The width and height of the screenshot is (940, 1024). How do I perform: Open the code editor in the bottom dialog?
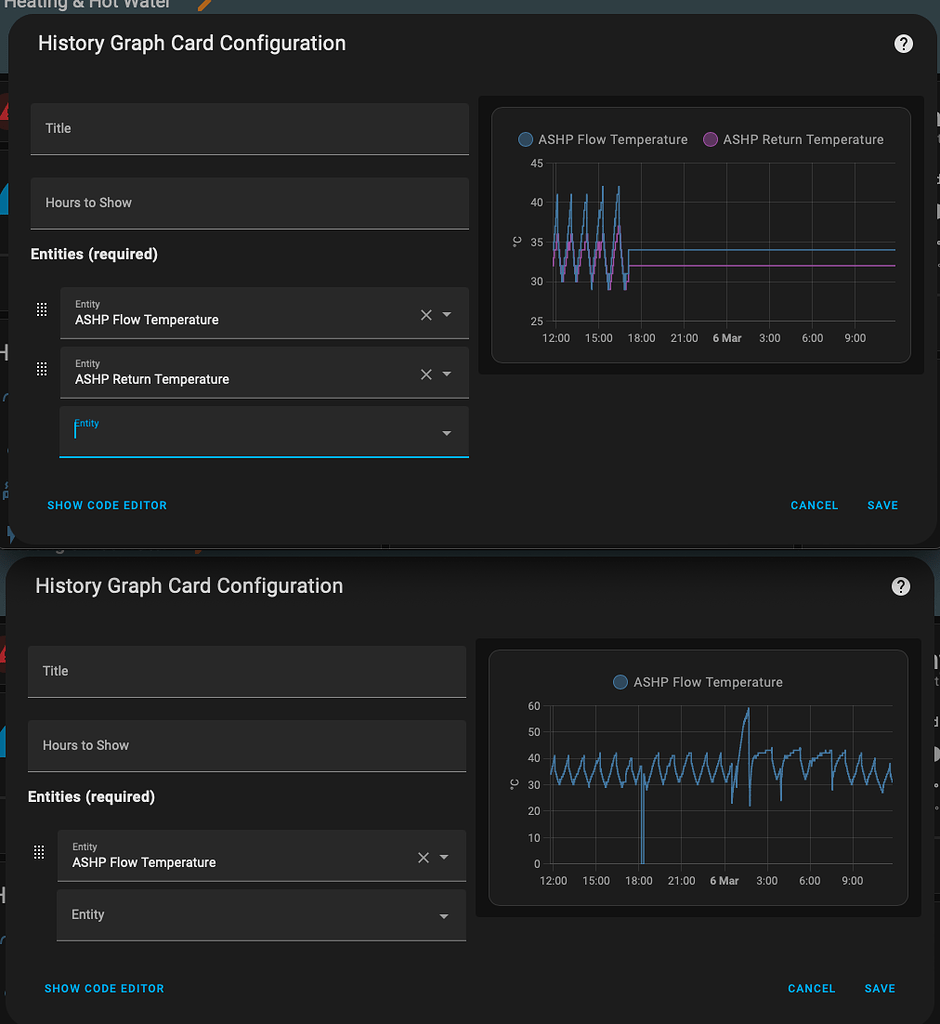pyautogui.click(x=104, y=988)
